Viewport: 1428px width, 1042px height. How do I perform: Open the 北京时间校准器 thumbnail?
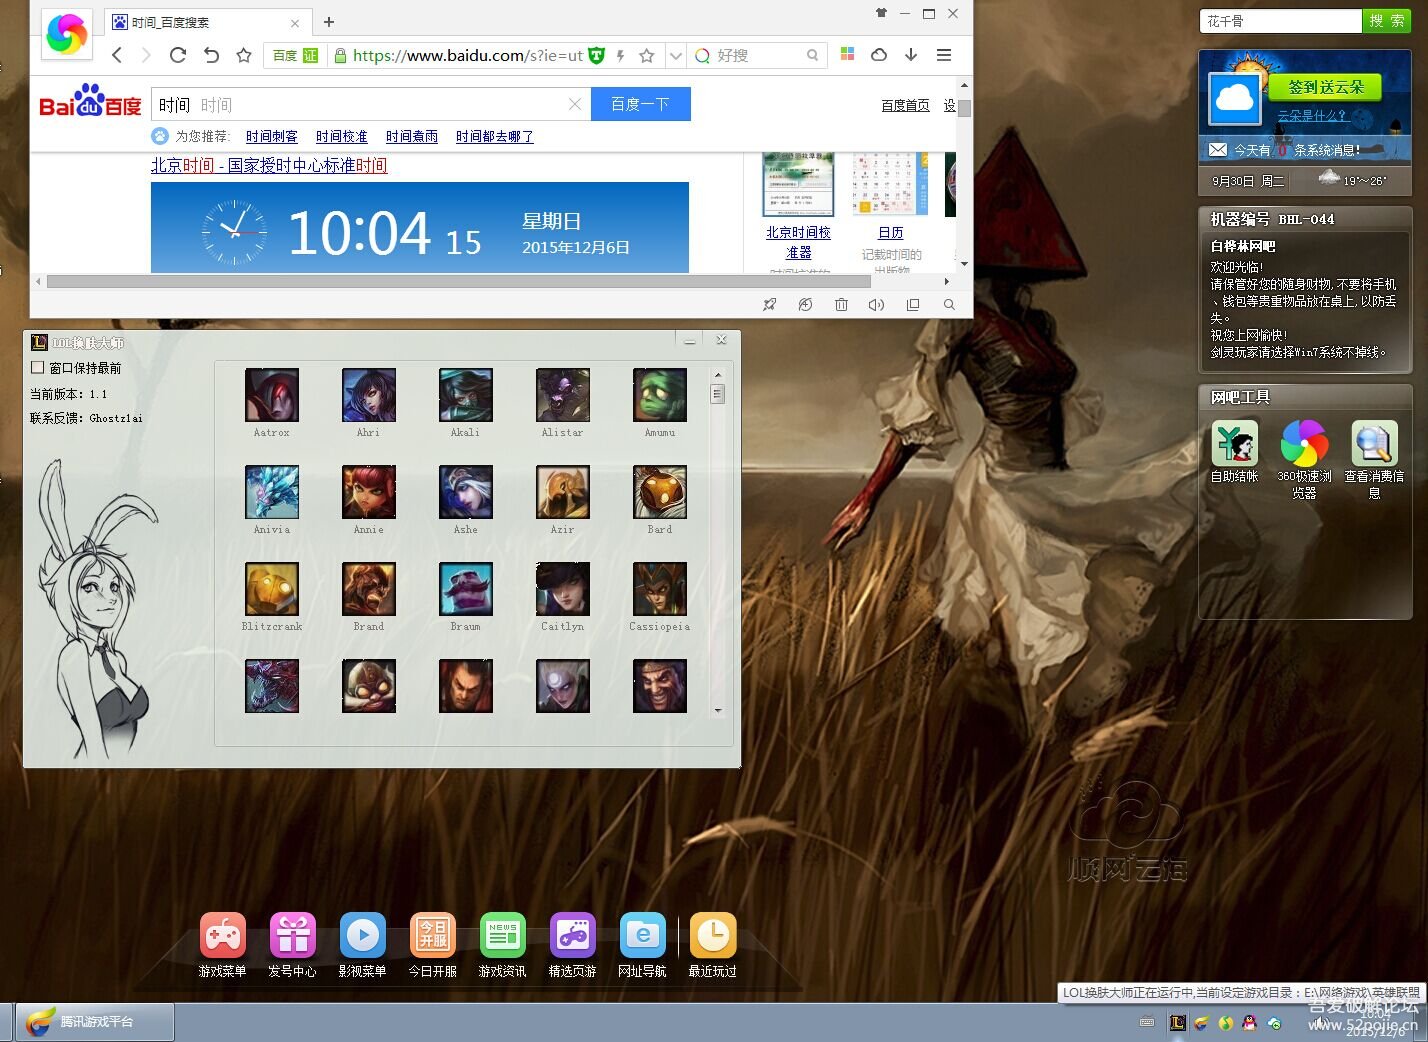click(x=798, y=185)
